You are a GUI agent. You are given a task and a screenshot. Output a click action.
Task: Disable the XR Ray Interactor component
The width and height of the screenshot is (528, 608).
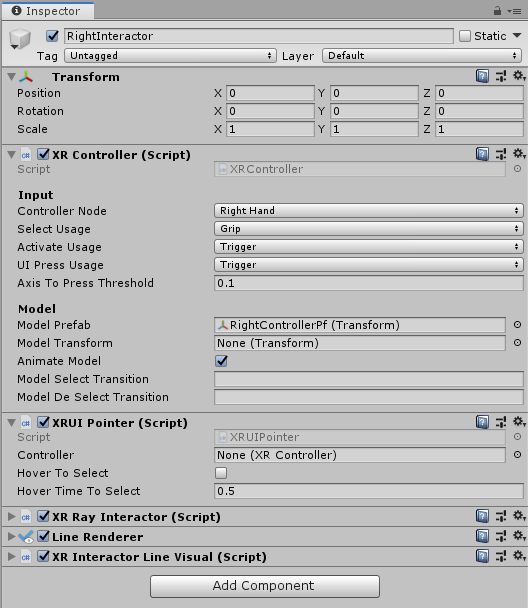click(43, 516)
